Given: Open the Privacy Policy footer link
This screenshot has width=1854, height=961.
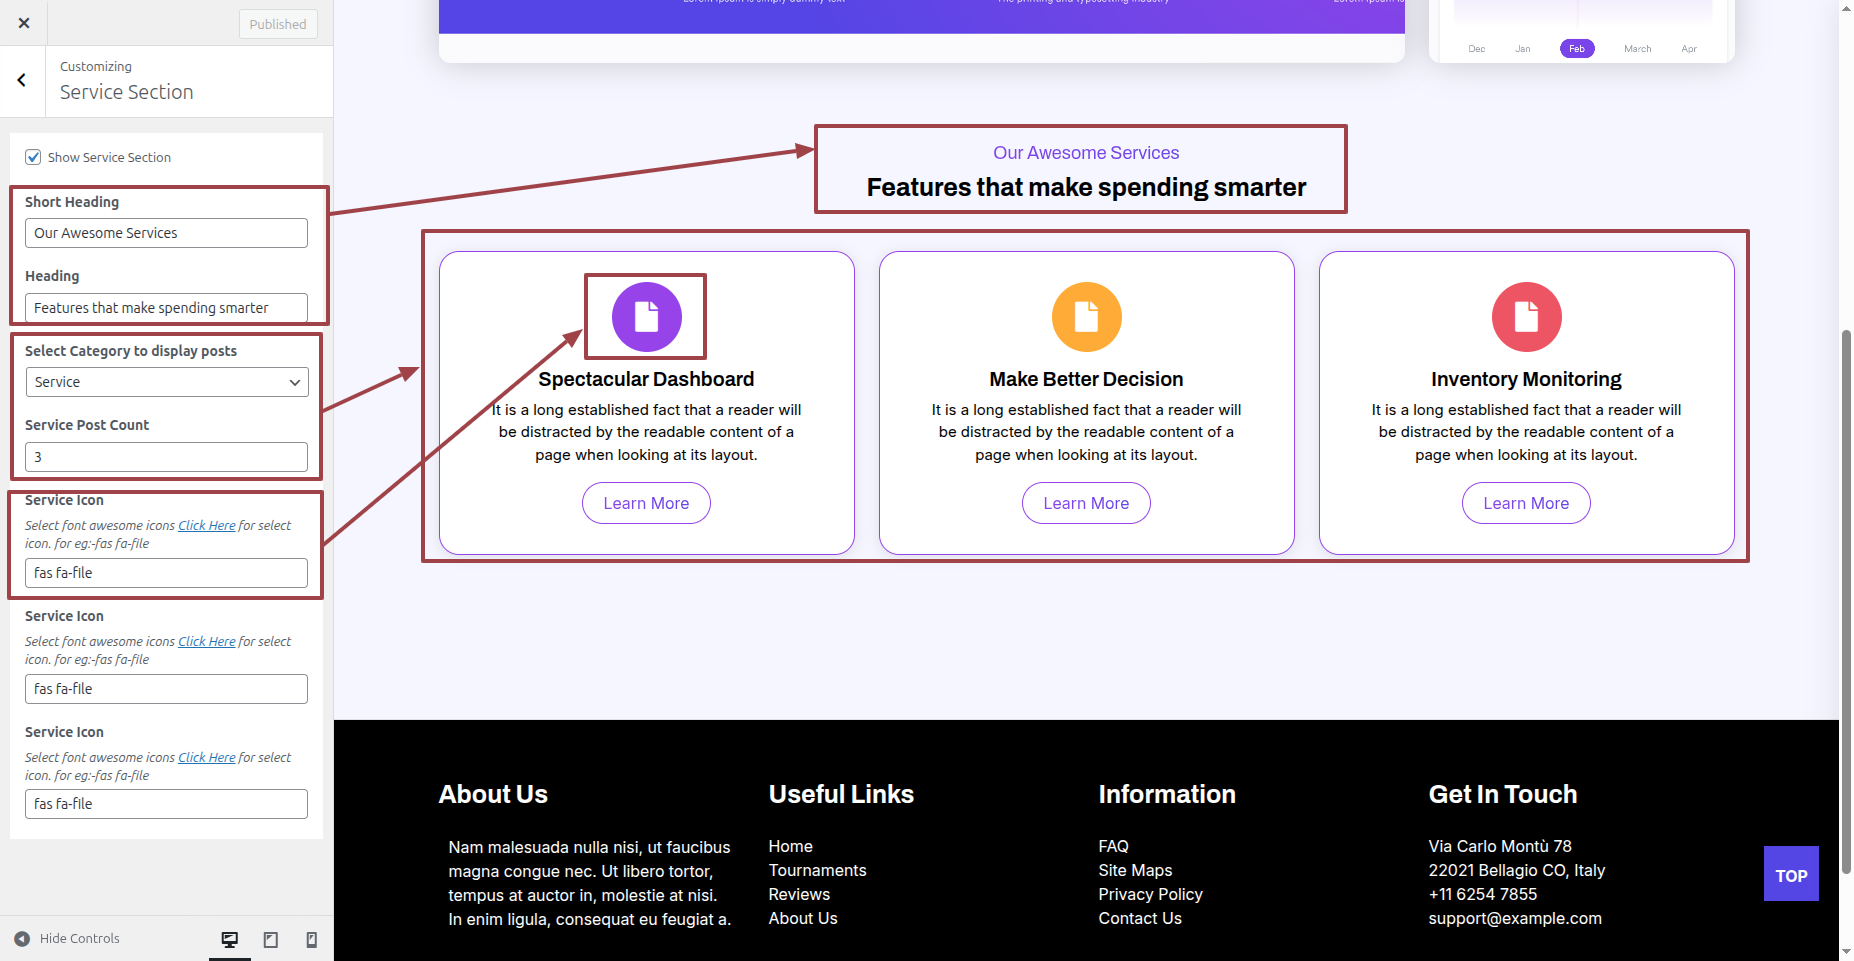Looking at the screenshot, I should [1150, 894].
